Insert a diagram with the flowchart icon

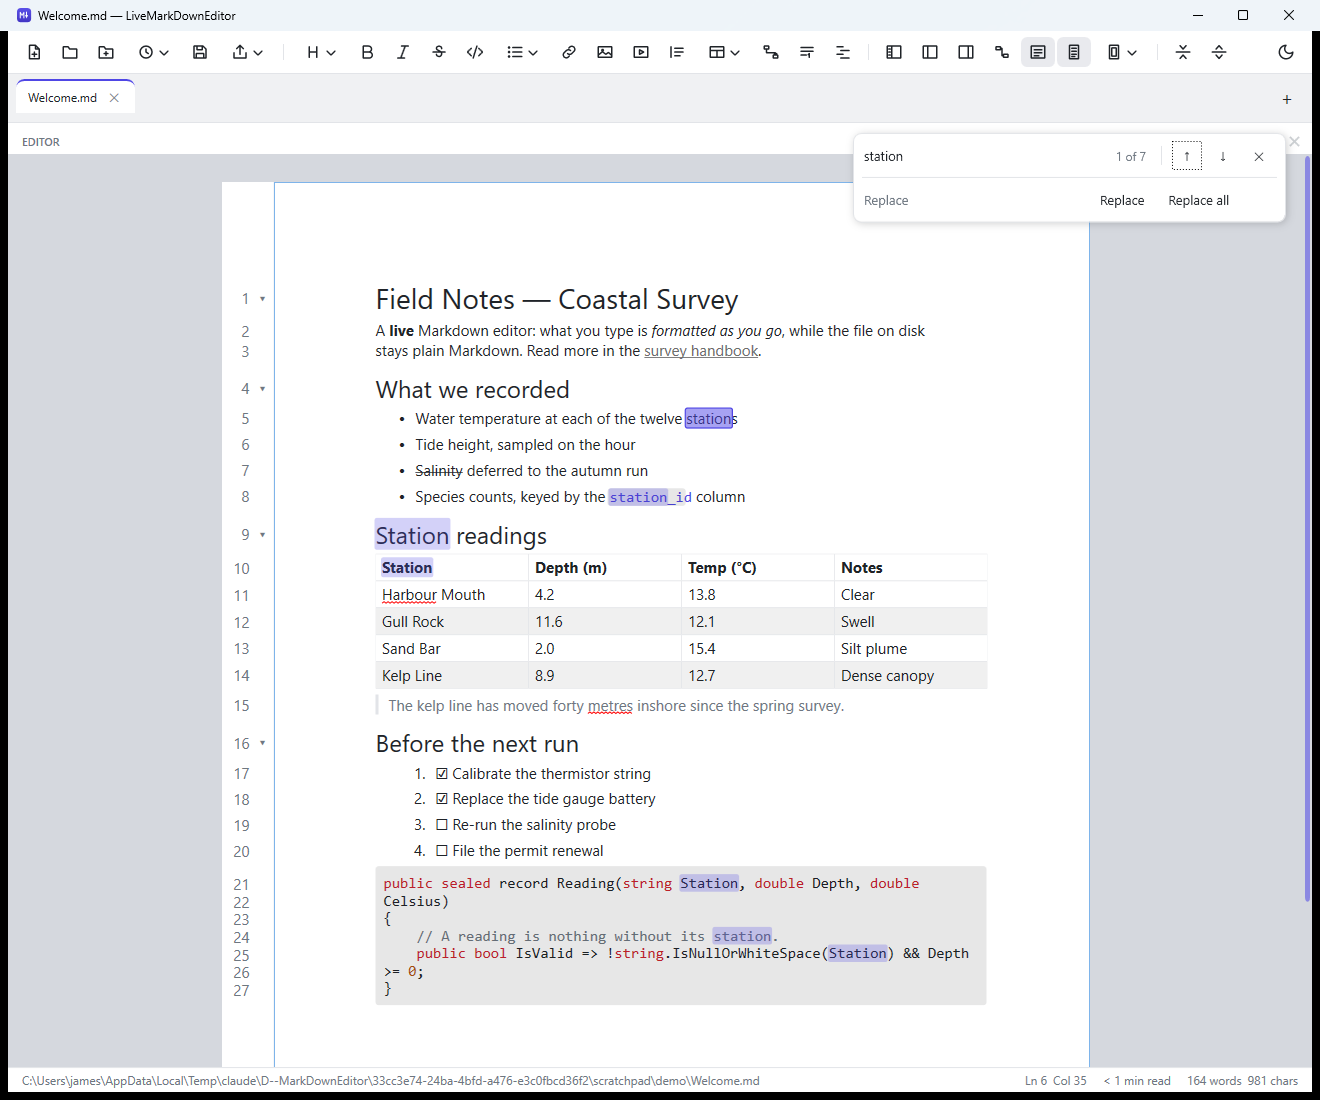[x=771, y=52]
